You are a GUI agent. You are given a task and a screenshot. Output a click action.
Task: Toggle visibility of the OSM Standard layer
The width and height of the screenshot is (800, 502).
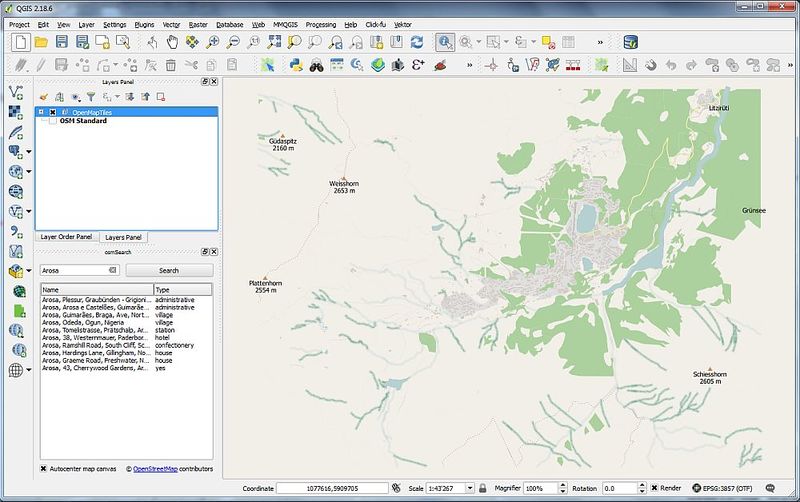(x=53, y=121)
